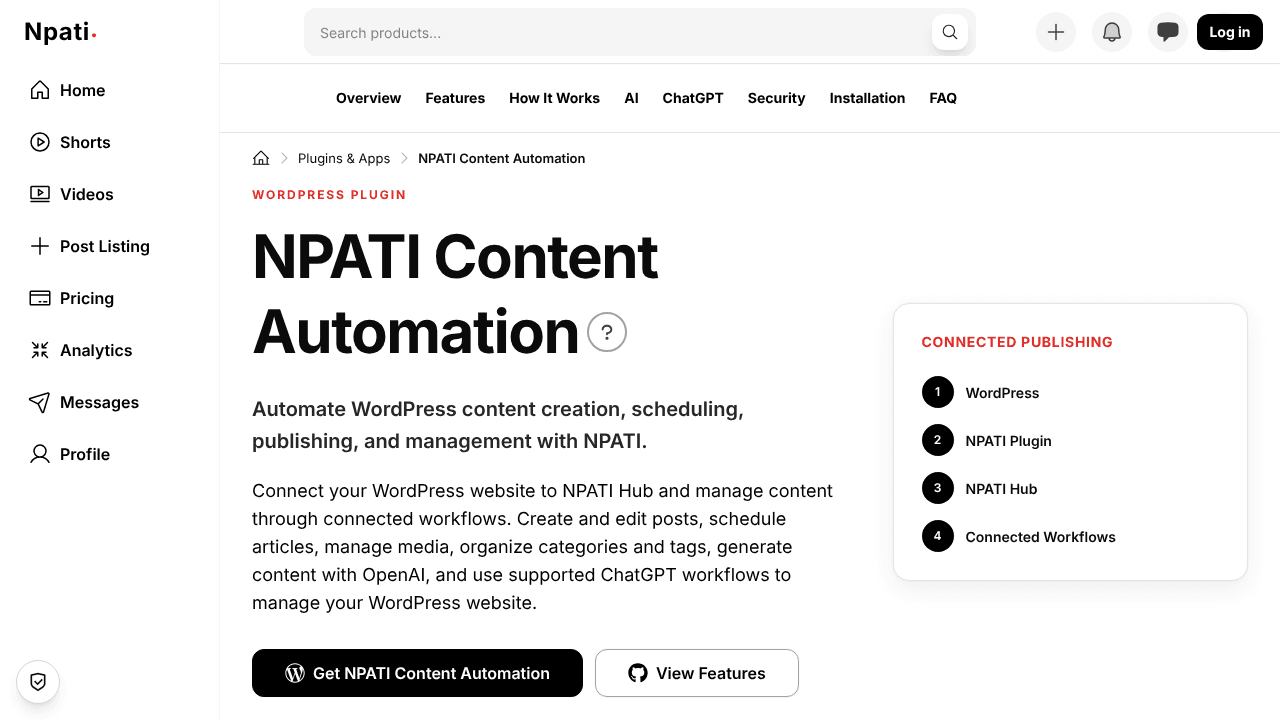The image size is (1280, 720).
Task: Click the Analytics arrows icon
Action: point(40,350)
